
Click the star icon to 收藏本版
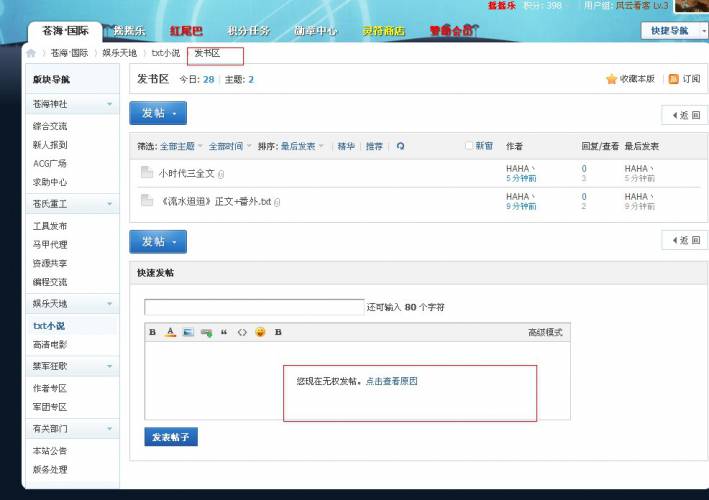coord(612,79)
